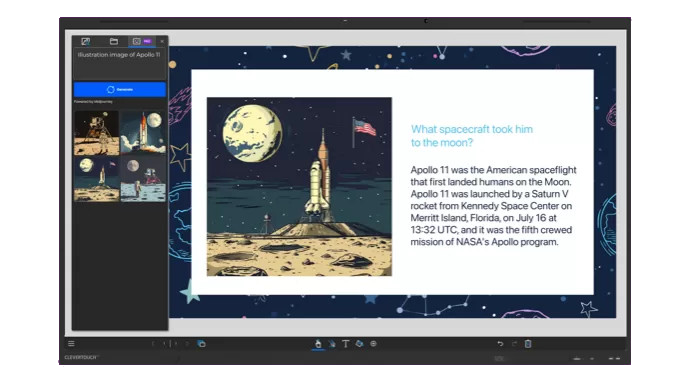Close the image panel
Viewport: 690px width, 388px height.
pyautogui.click(x=162, y=41)
